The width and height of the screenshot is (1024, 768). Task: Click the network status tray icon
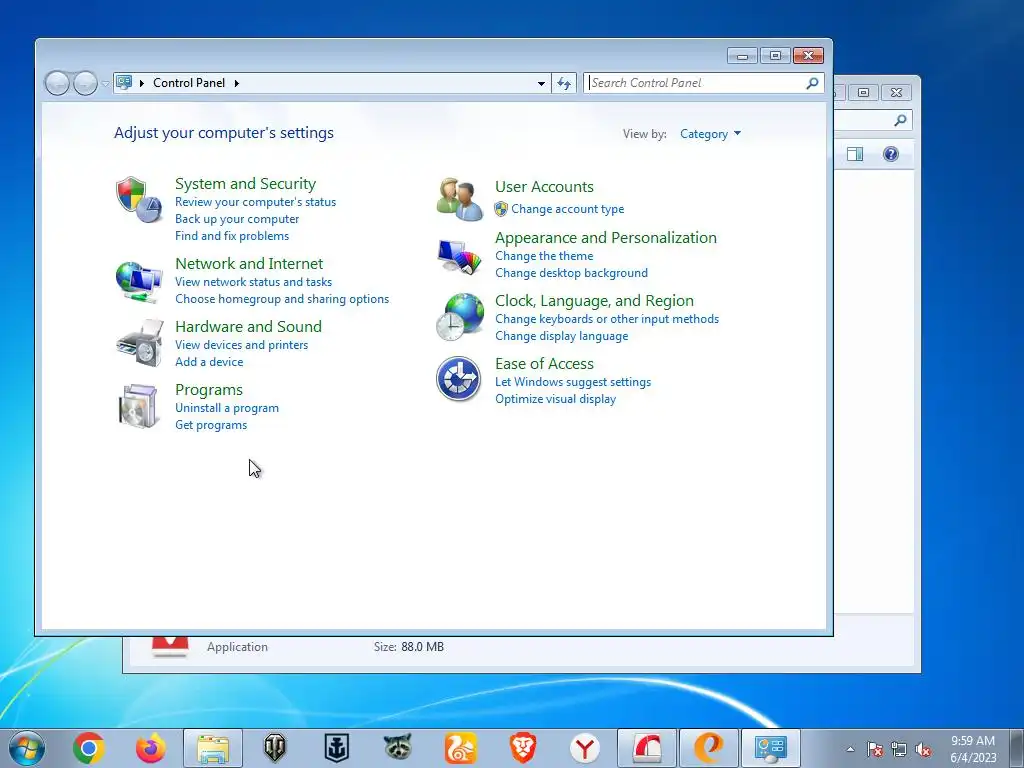pos(899,750)
